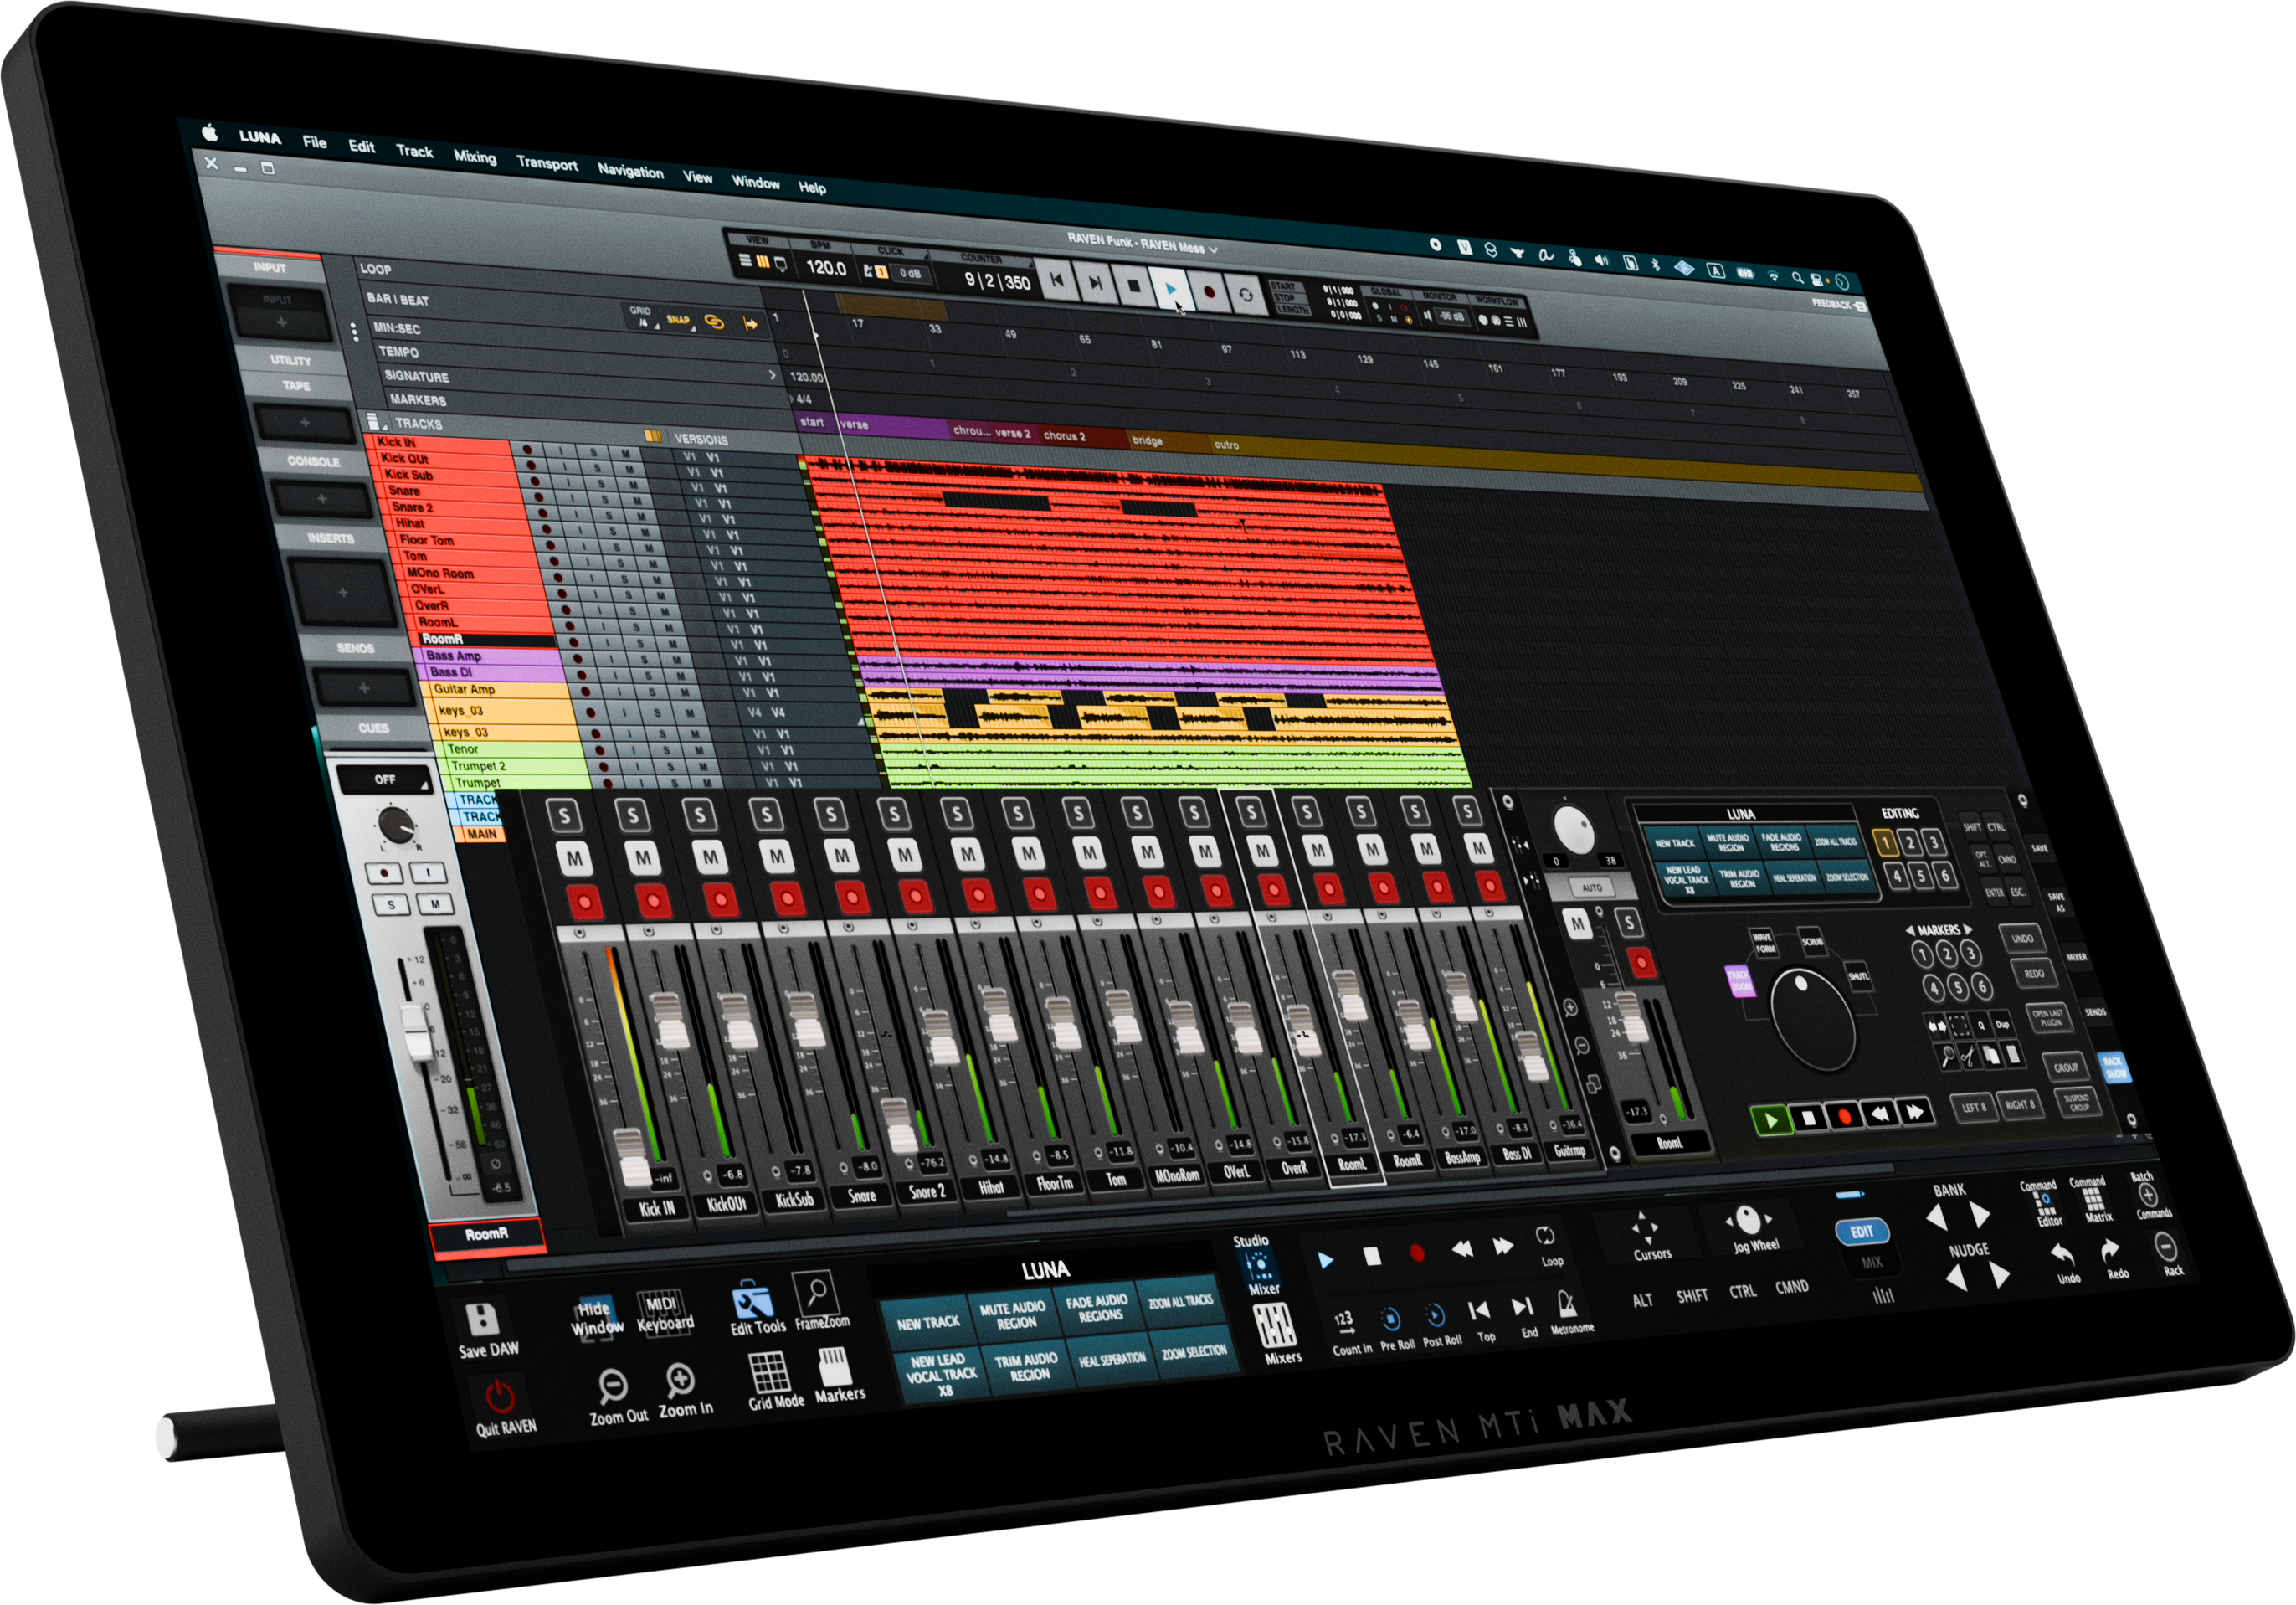The height and width of the screenshot is (1605, 2296).
Task: Open the MIDI Keyboard panel
Action: tap(663, 1313)
